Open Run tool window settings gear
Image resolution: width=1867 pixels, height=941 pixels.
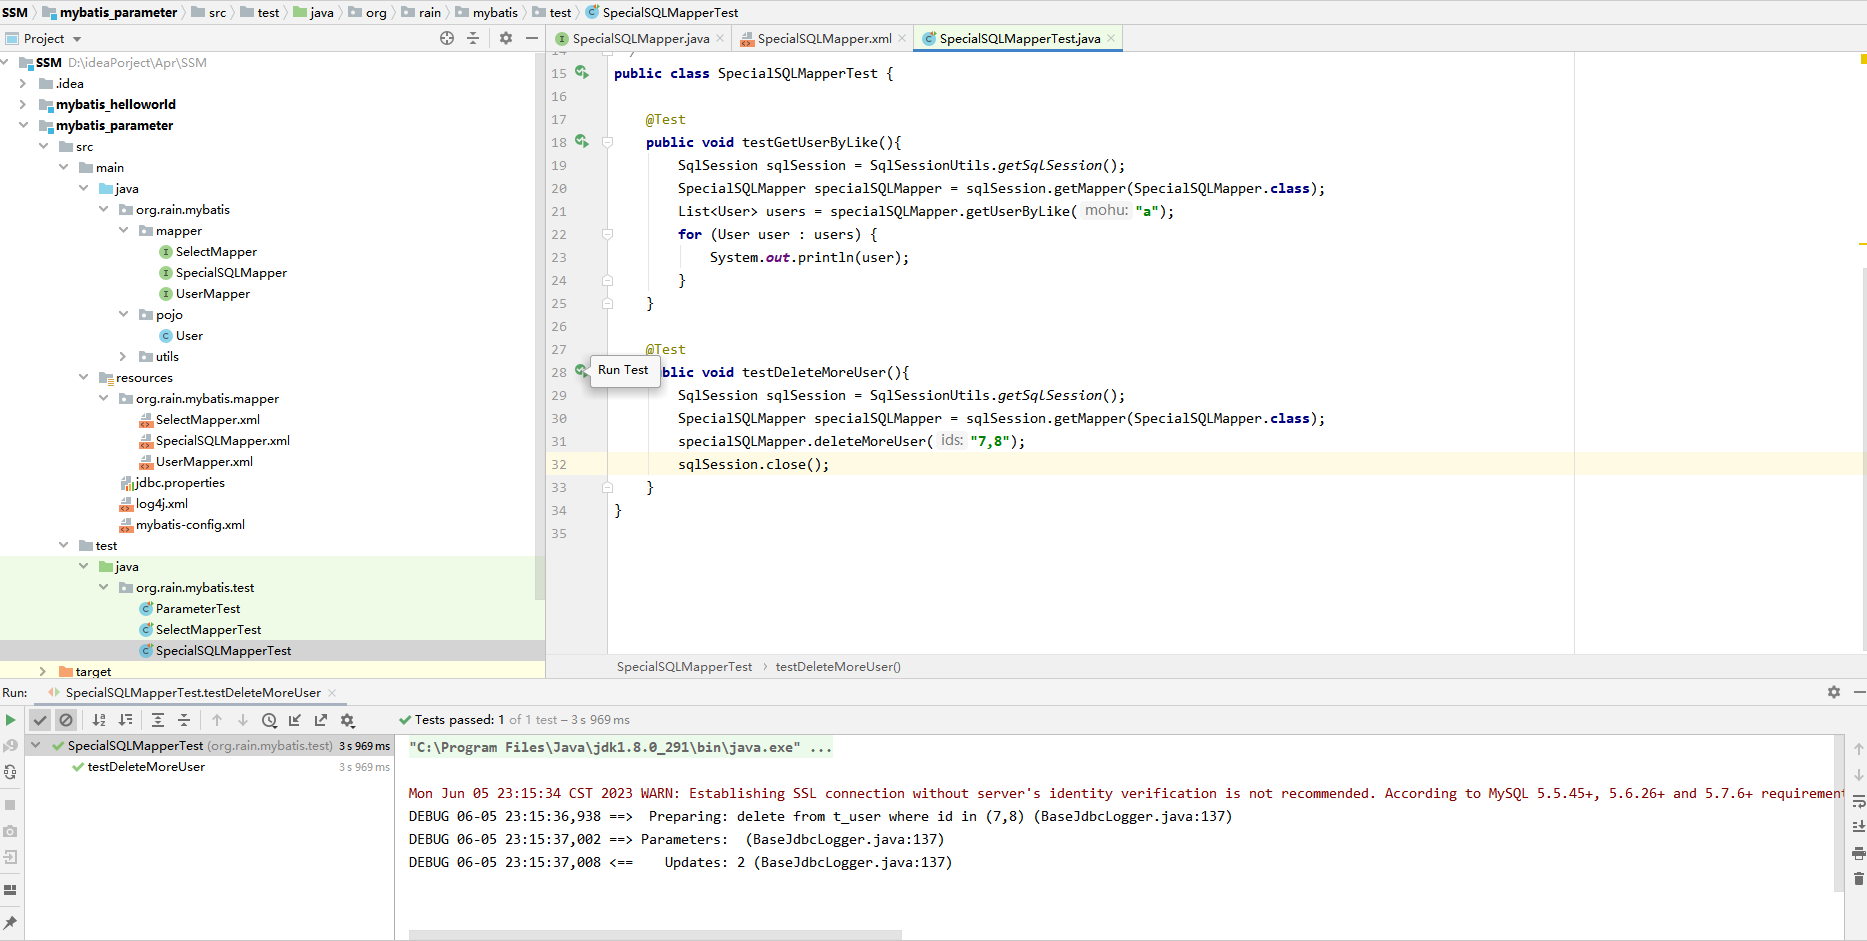tap(1834, 692)
